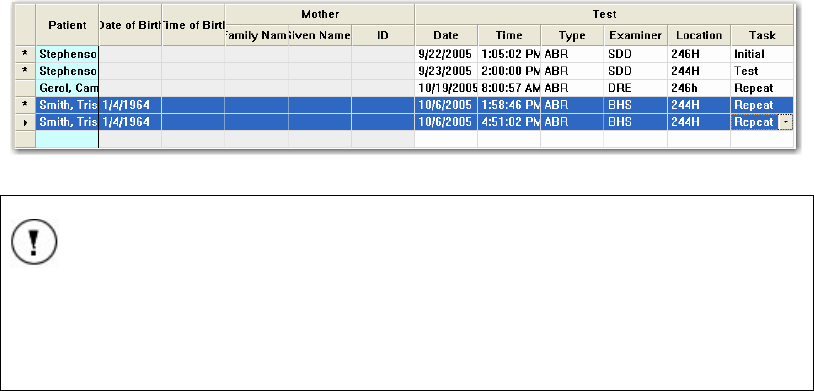Image resolution: width=814 pixels, height=391 pixels.
Task: Click the Repeat task cell in the Gerol, Cam row
Action: [762, 88]
